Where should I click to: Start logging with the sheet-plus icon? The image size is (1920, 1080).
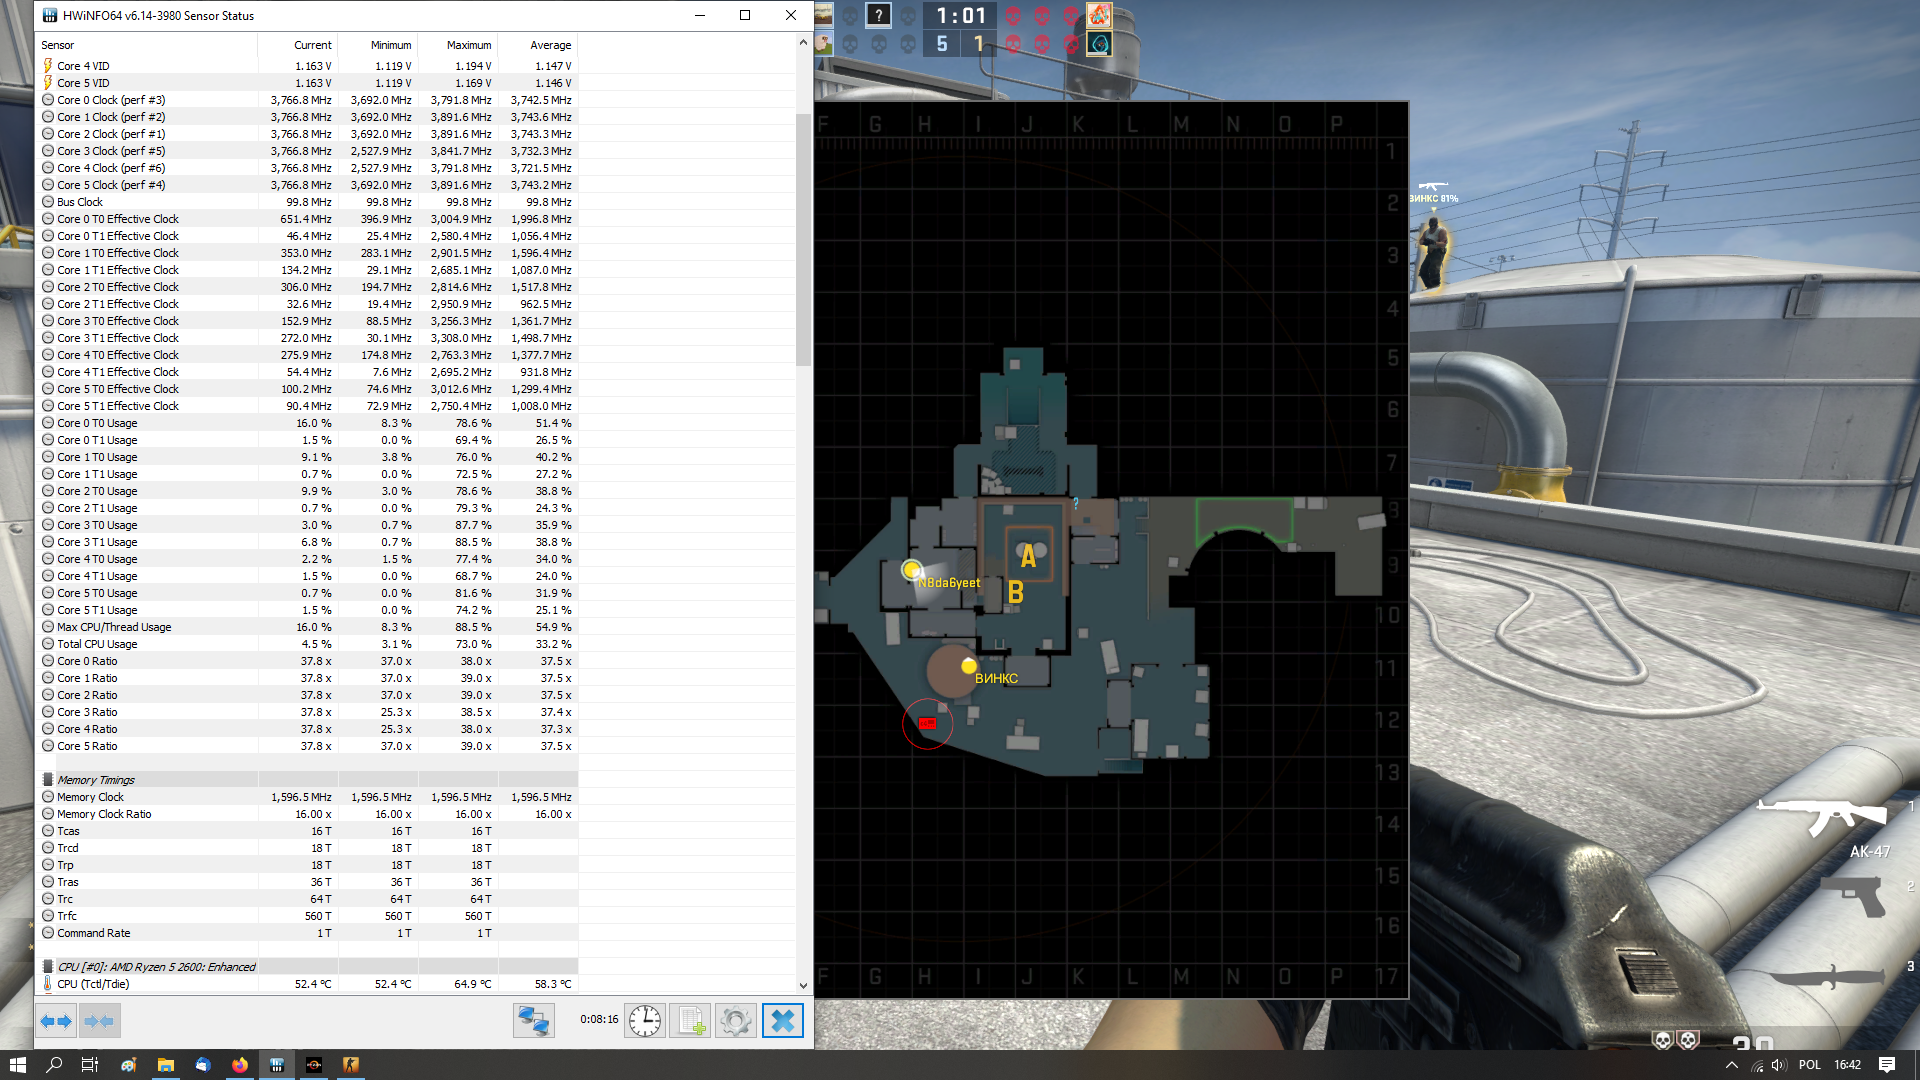point(690,1021)
